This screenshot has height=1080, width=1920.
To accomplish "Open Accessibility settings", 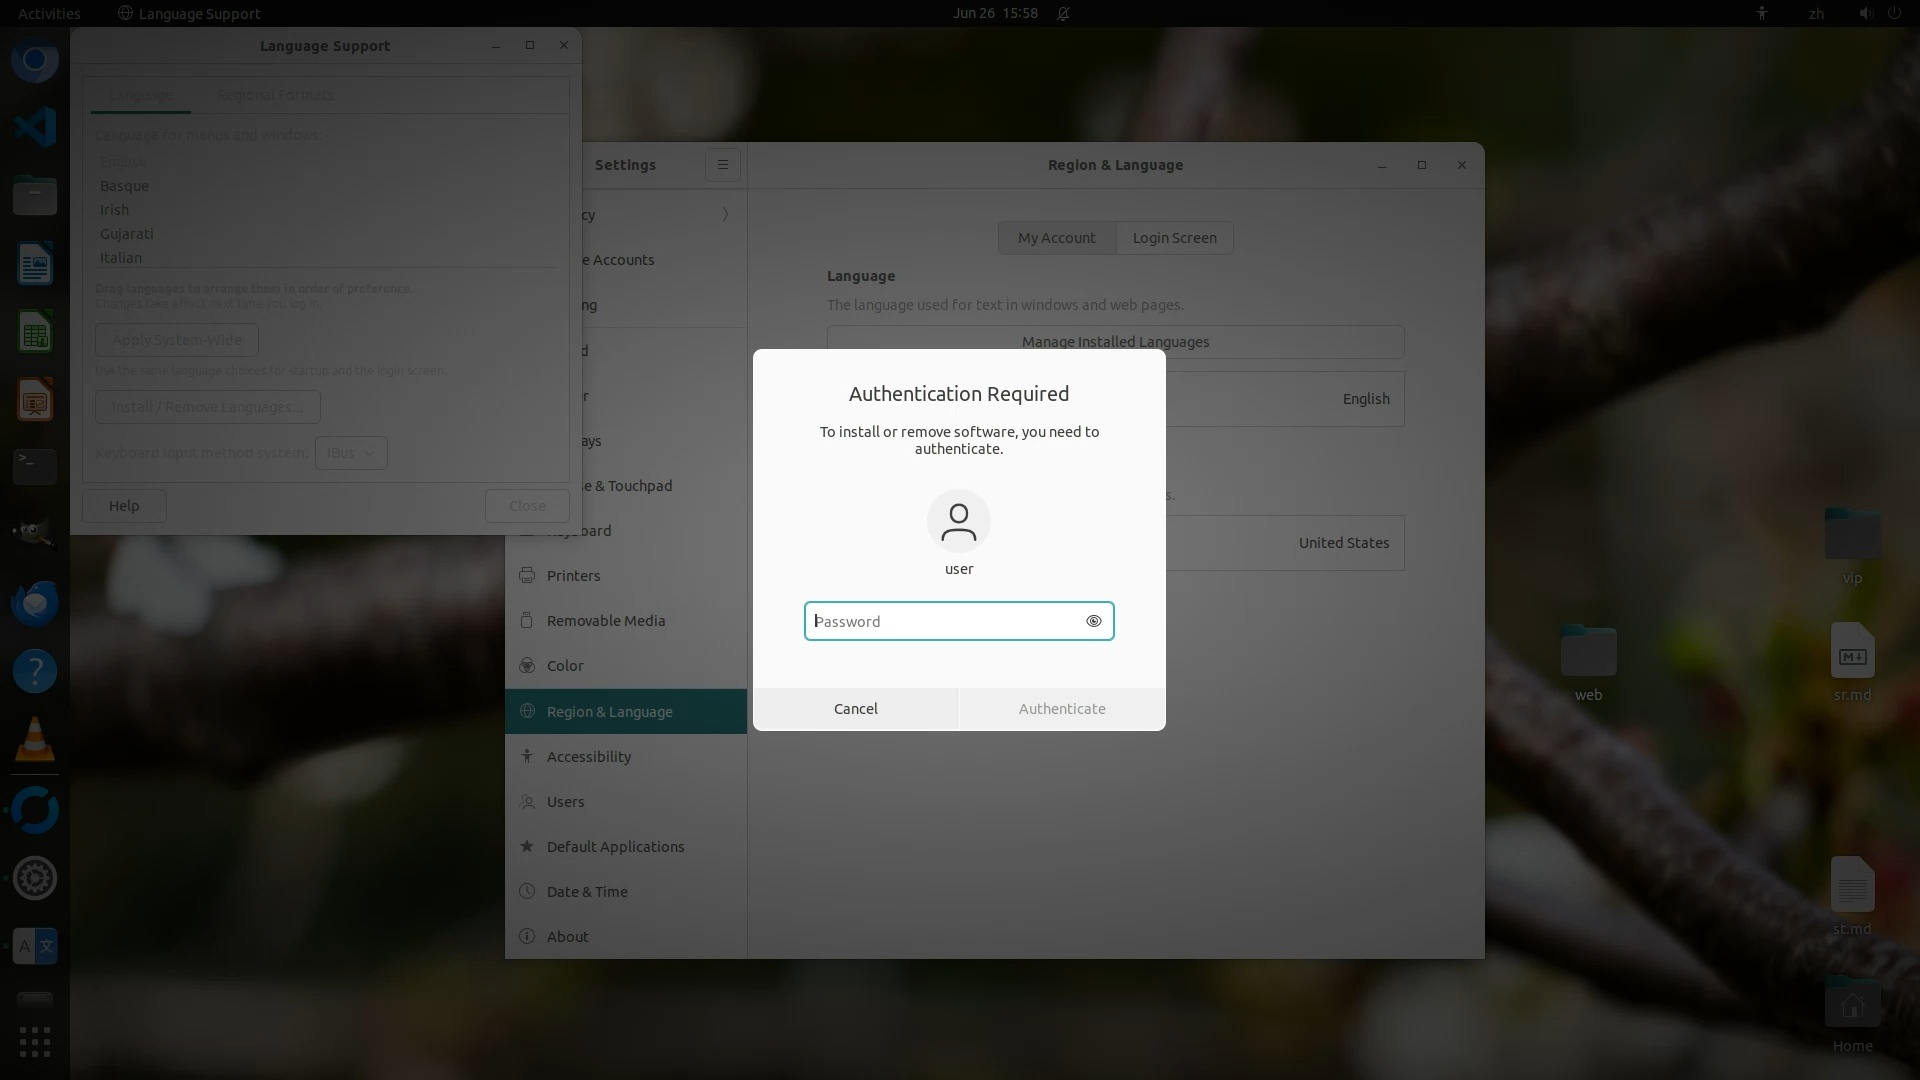I will (588, 757).
